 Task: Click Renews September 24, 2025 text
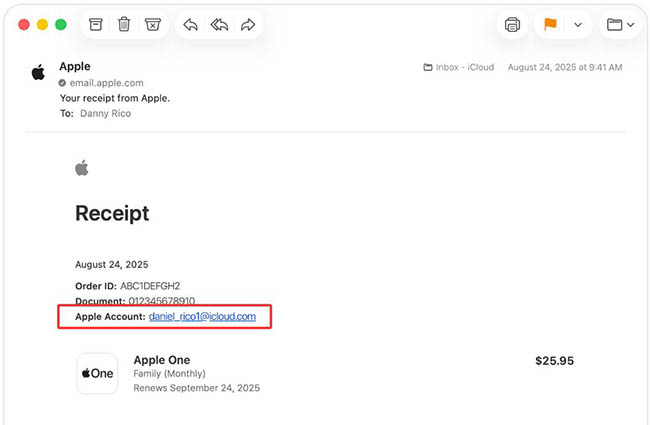(196, 388)
